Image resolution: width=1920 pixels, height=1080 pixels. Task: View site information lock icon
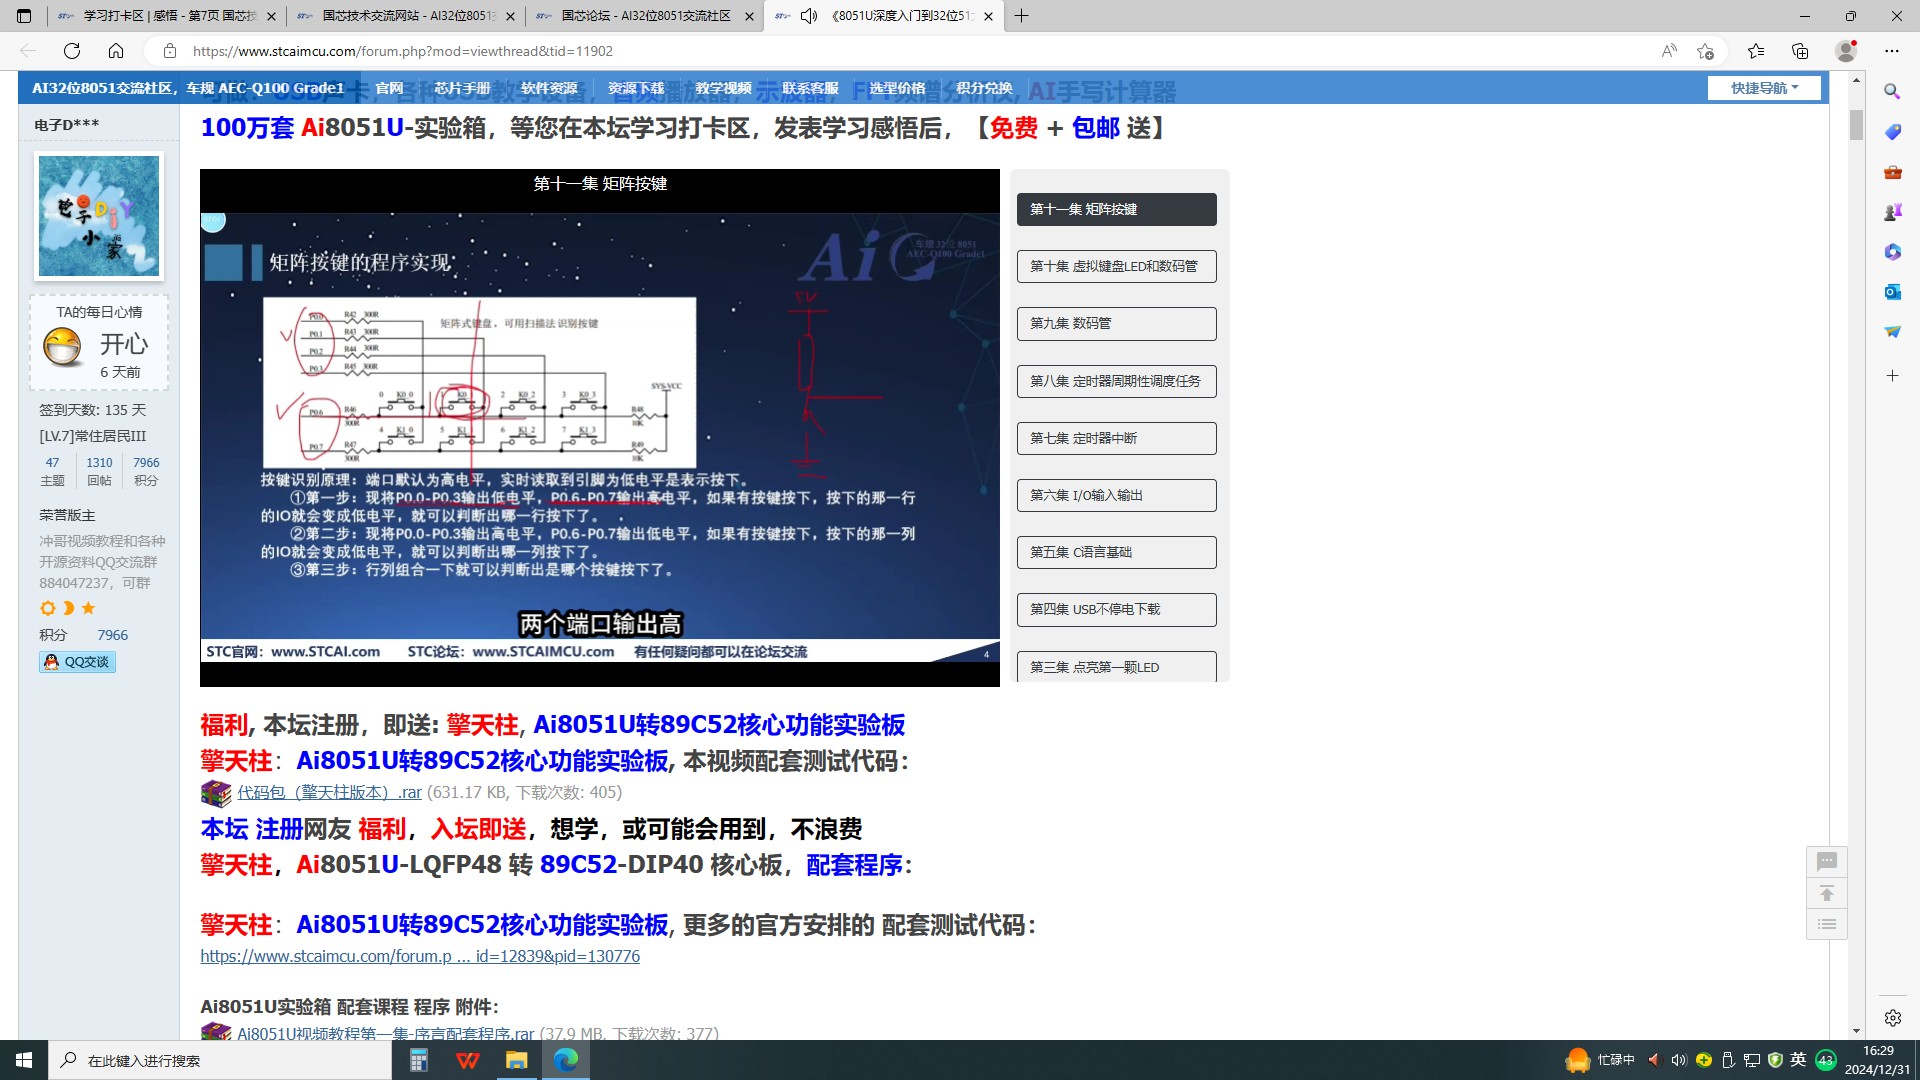(x=170, y=51)
